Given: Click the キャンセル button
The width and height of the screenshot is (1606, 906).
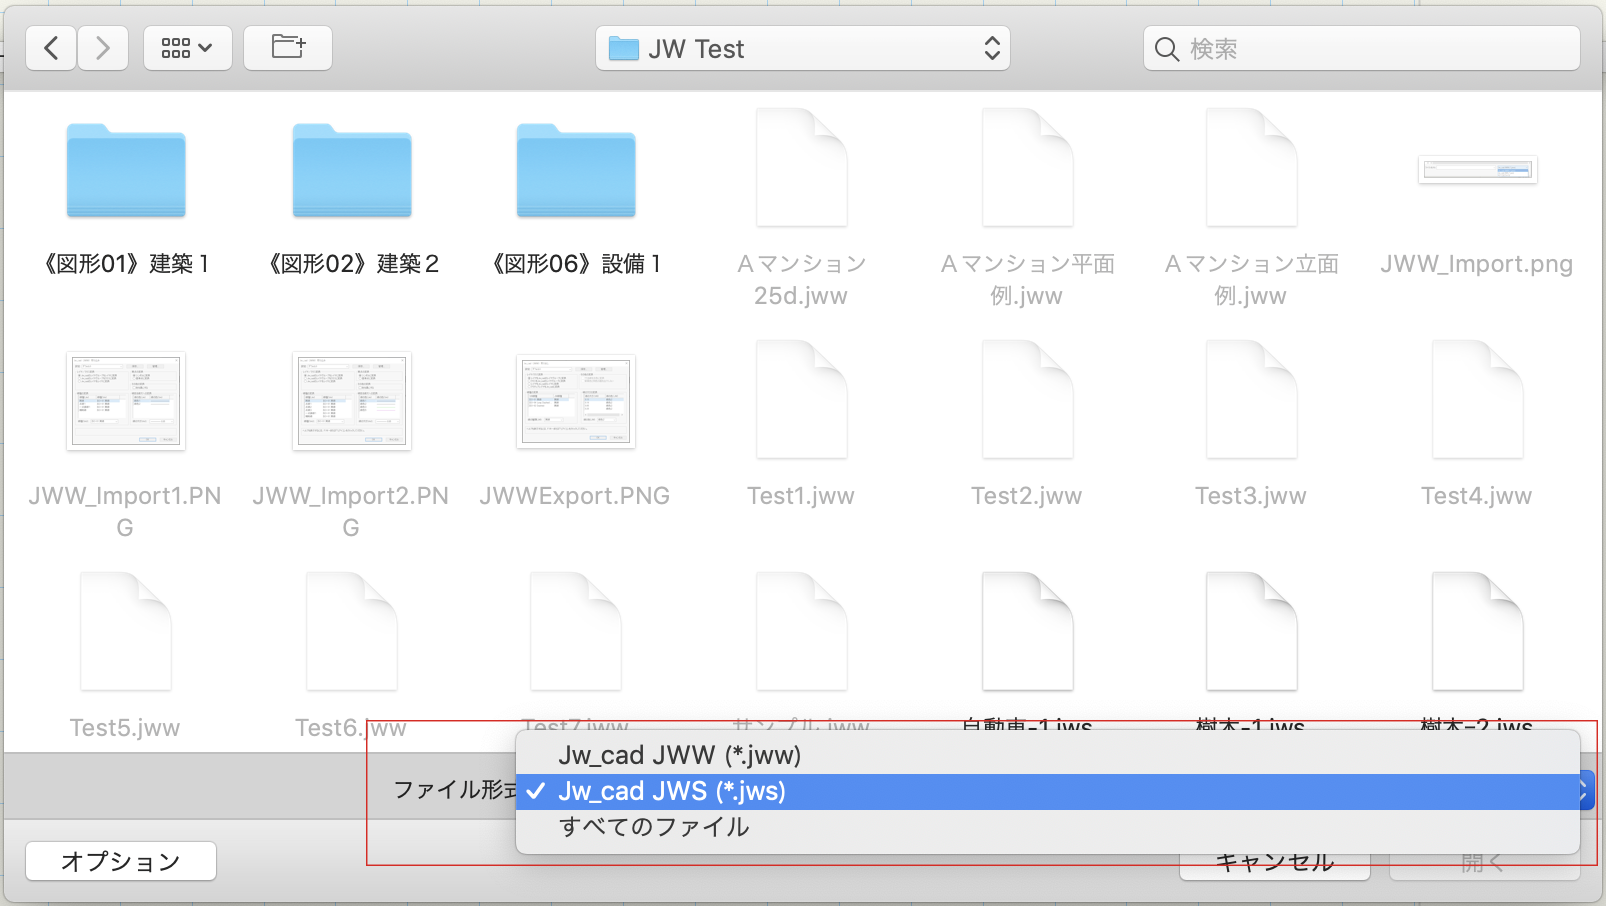Looking at the screenshot, I should [x=1274, y=867].
